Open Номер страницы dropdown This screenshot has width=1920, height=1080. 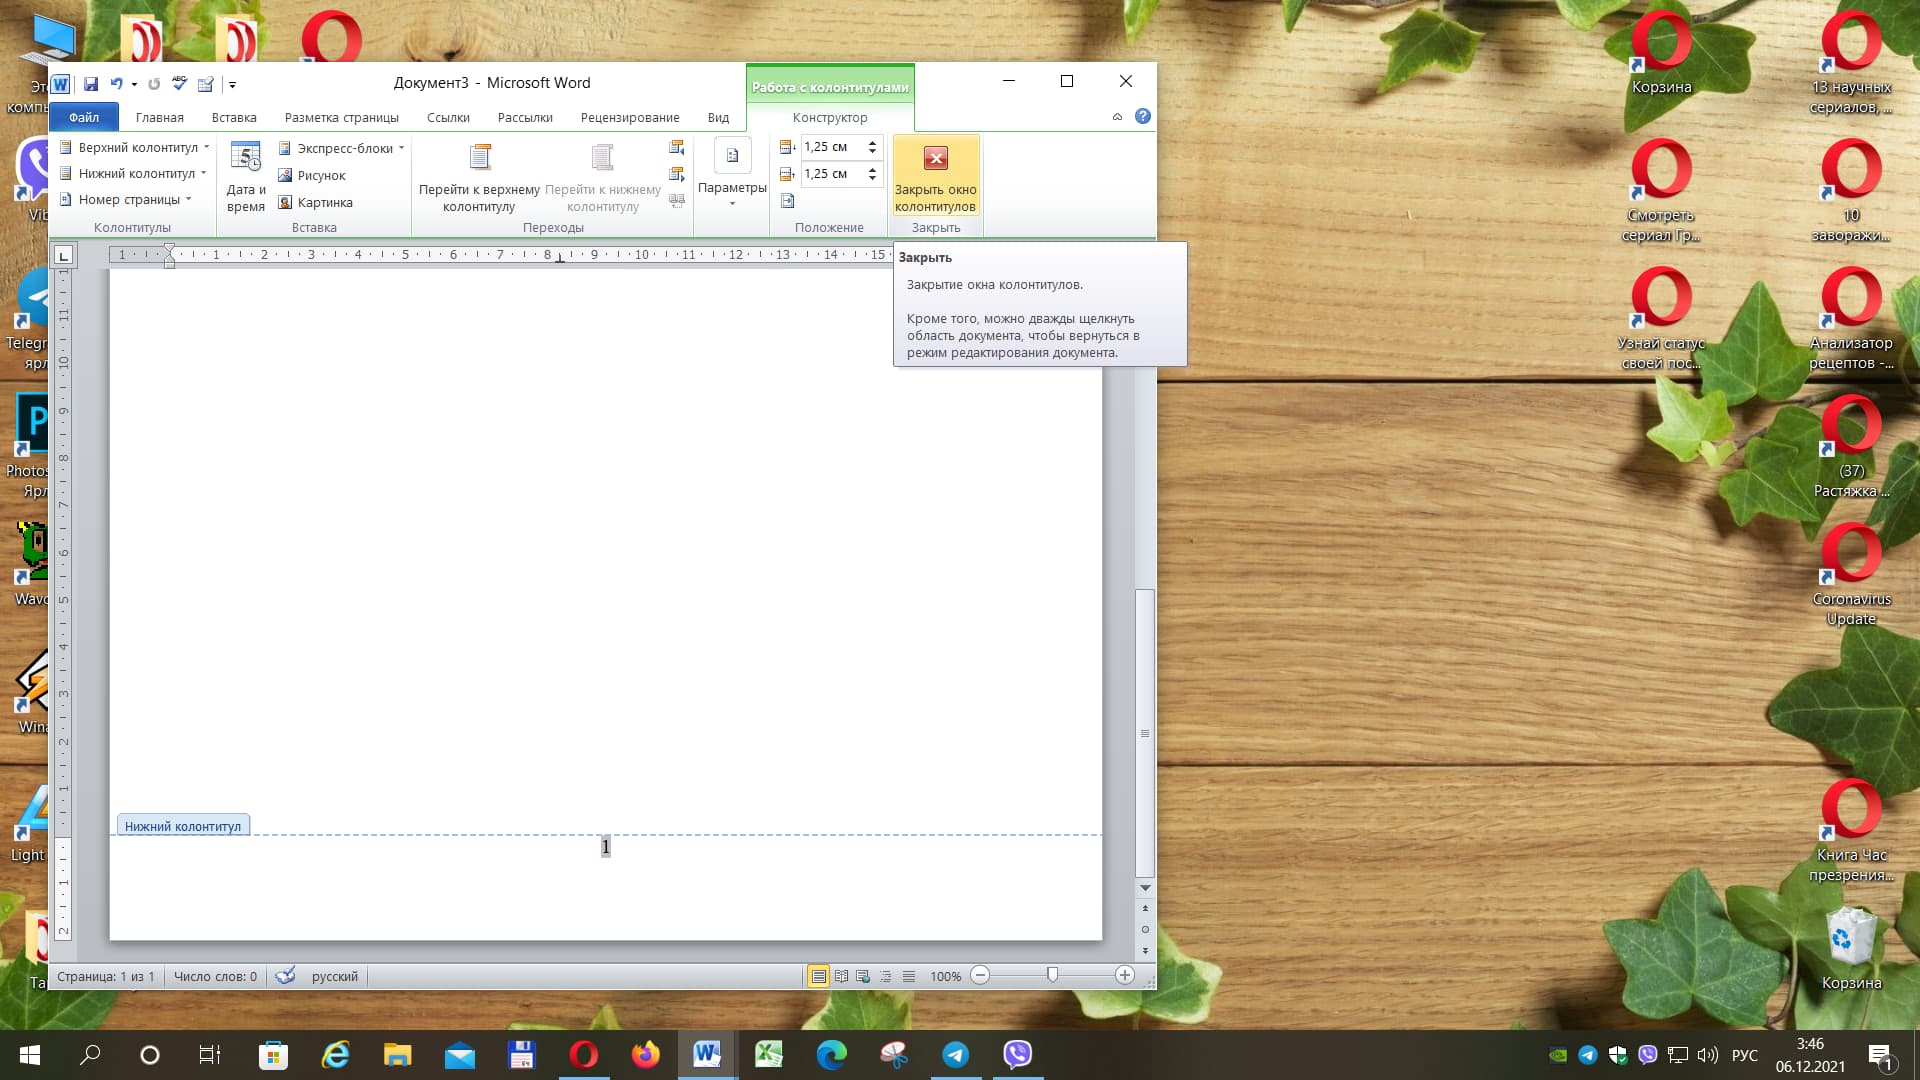[129, 199]
